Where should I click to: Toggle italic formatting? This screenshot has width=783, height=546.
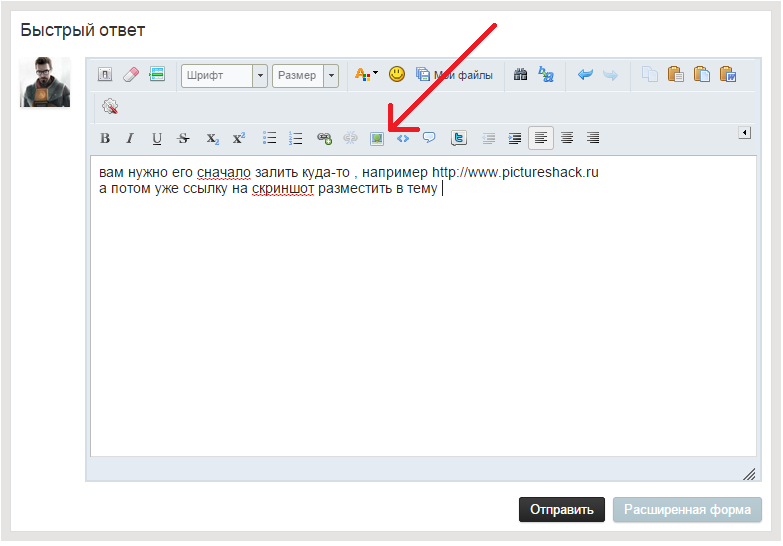130,138
